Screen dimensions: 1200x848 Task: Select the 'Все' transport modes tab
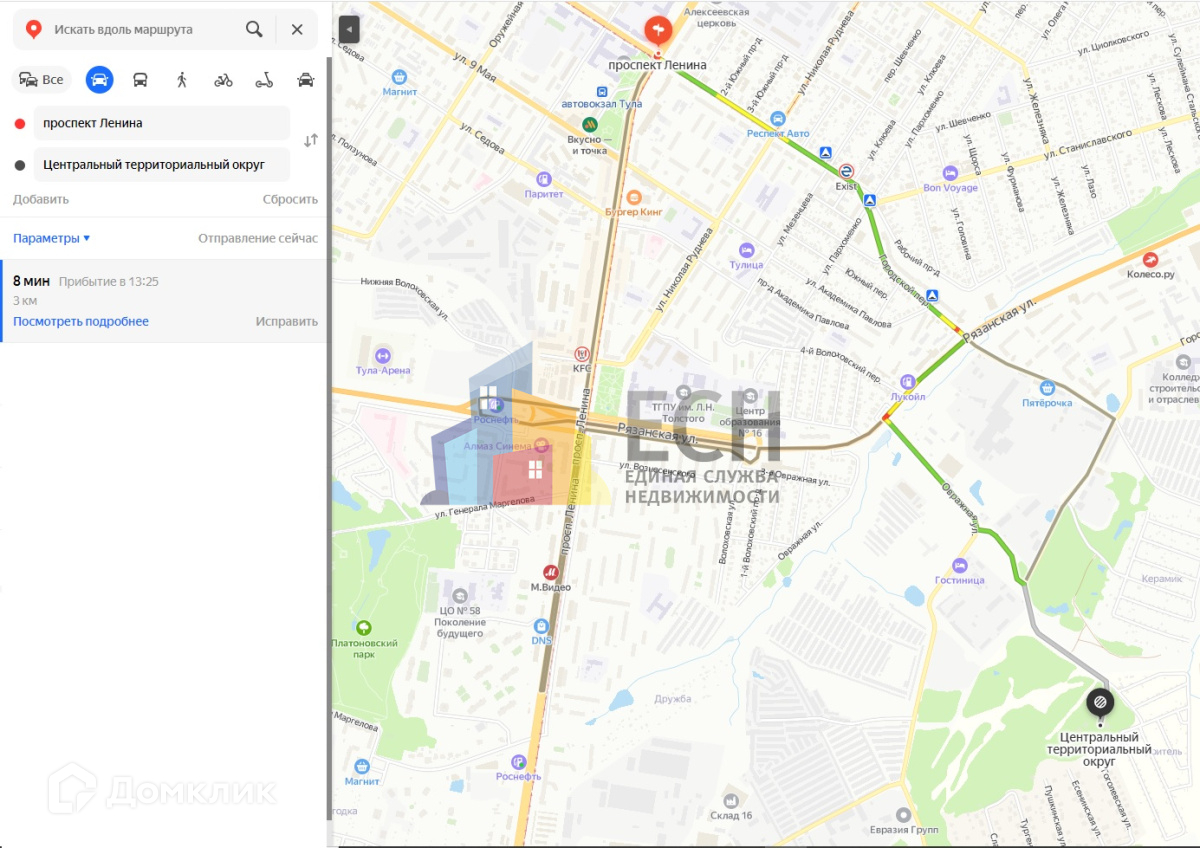click(42, 80)
